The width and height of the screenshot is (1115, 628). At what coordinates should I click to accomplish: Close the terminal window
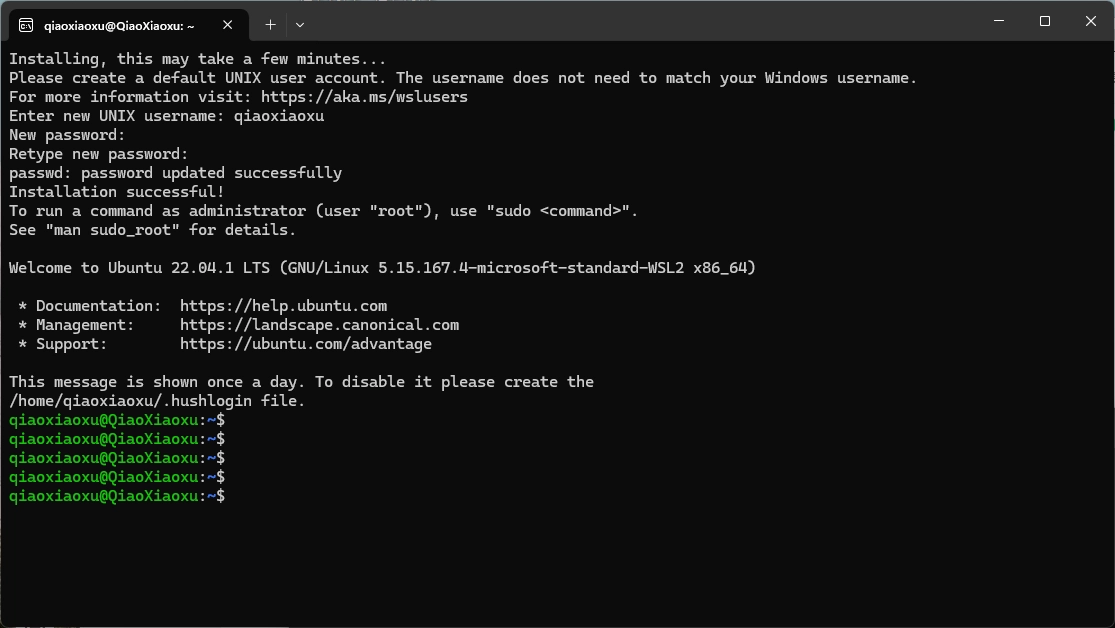pyautogui.click(x=1090, y=21)
